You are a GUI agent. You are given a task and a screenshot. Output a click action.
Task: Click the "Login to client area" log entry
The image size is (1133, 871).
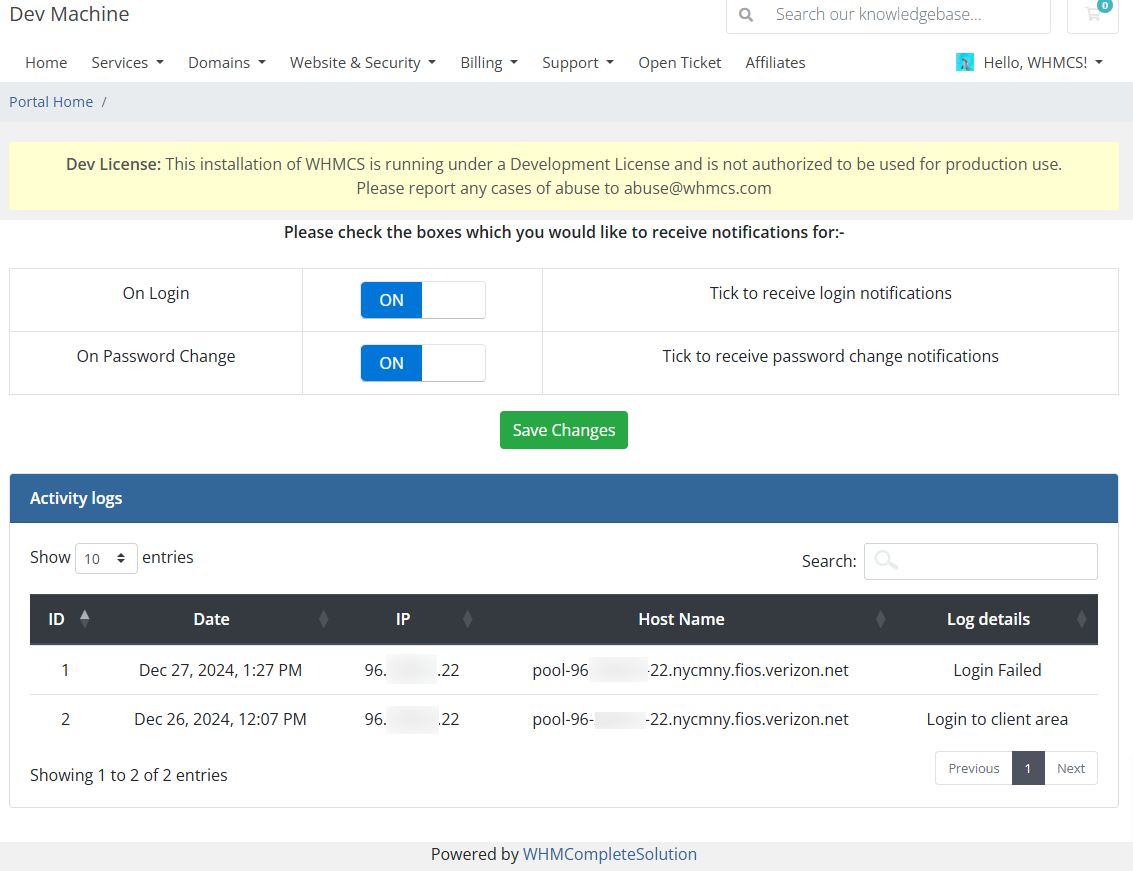coord(997,719)
